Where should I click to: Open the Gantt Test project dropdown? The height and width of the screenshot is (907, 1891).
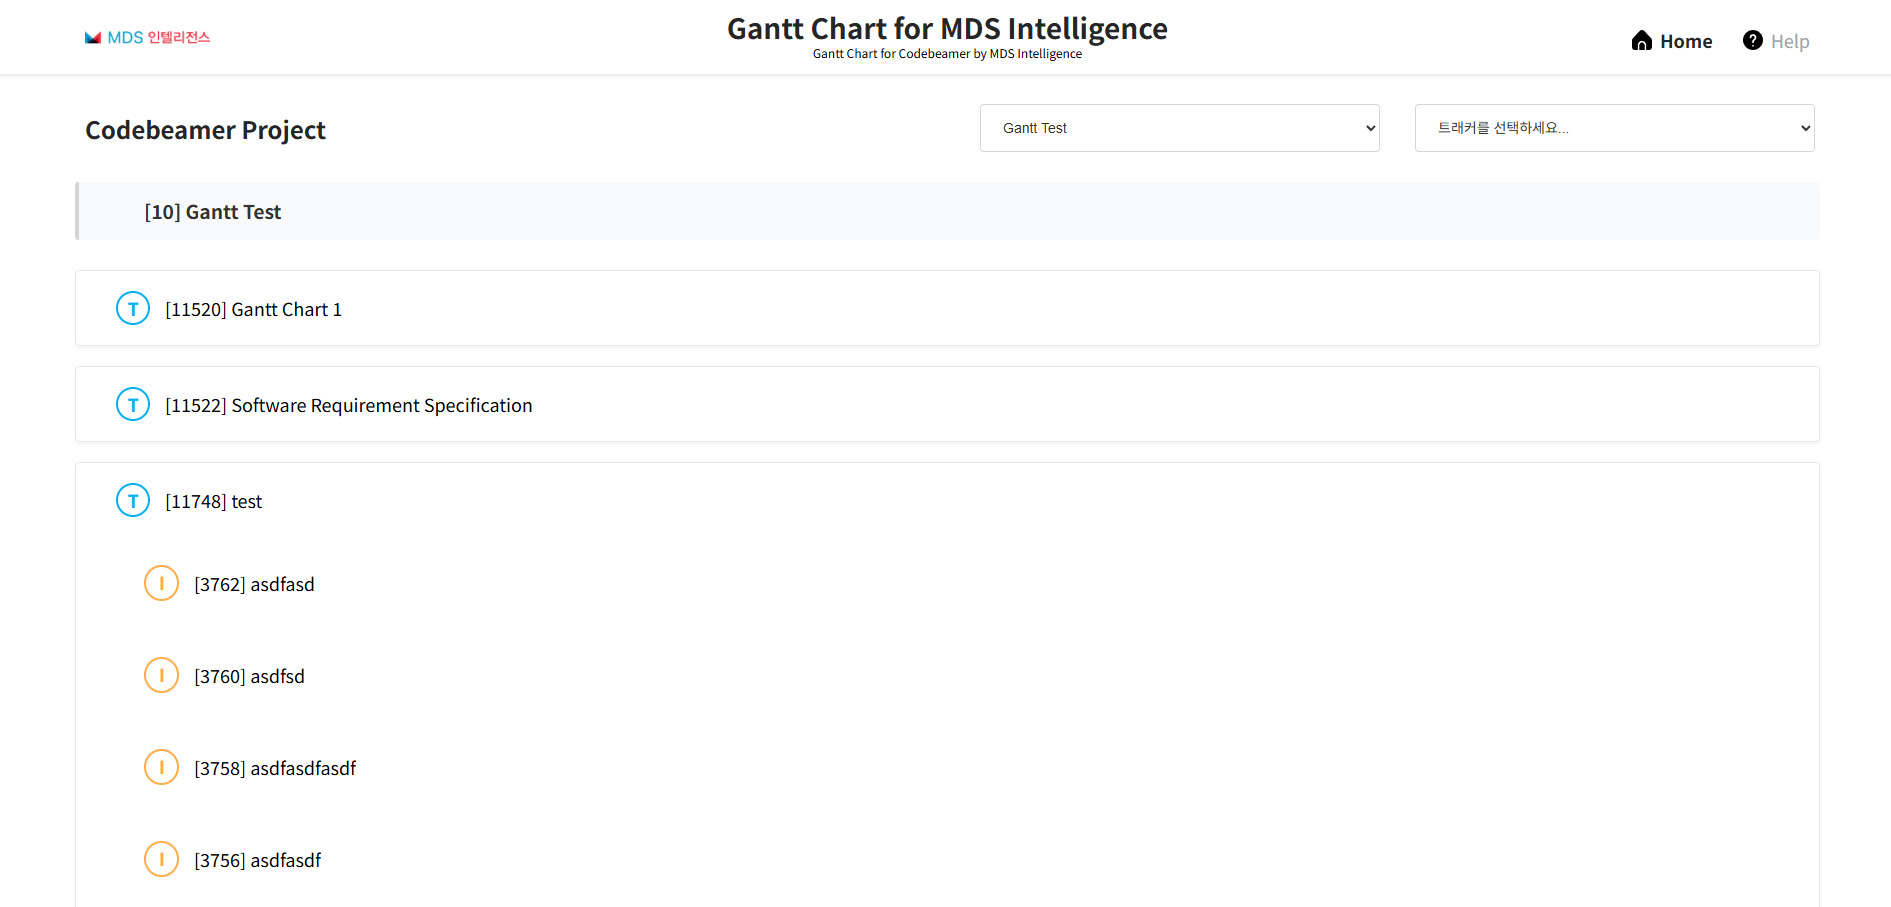click(x=1179, y=128)
